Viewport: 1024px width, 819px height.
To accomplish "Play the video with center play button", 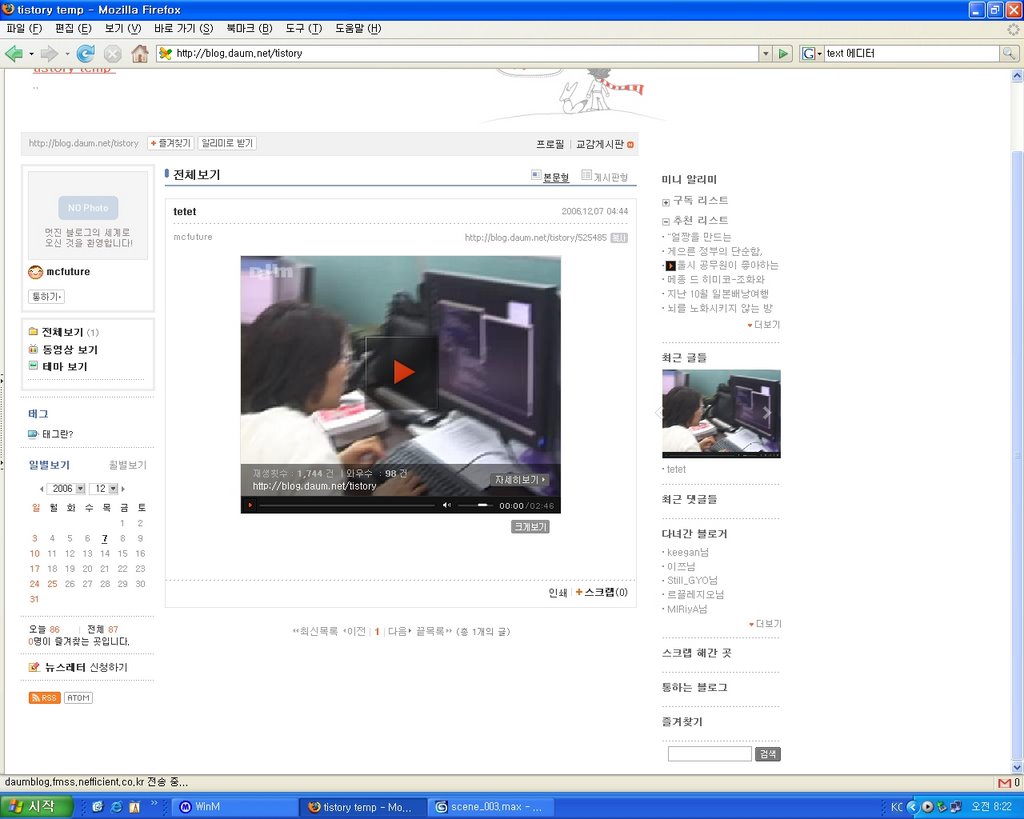I will (402, 372).
